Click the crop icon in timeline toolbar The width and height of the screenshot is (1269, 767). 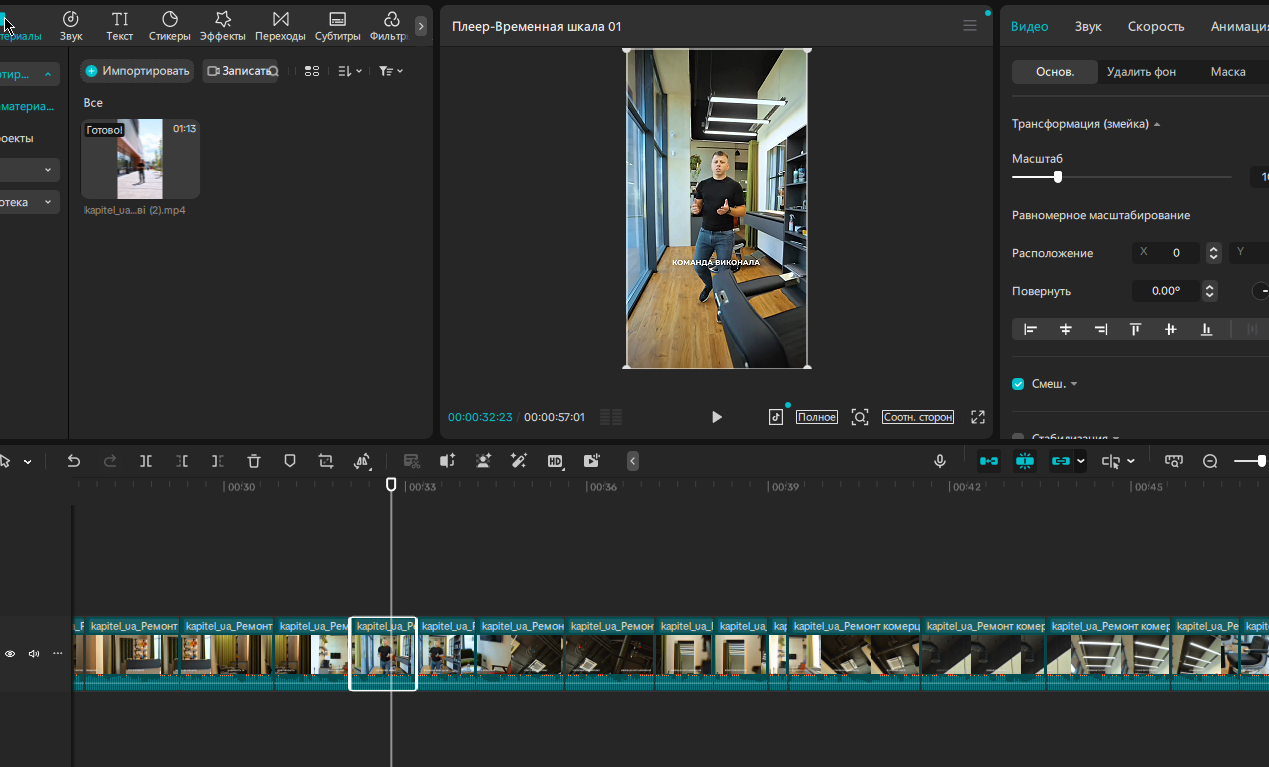click(x=326, y=461)
